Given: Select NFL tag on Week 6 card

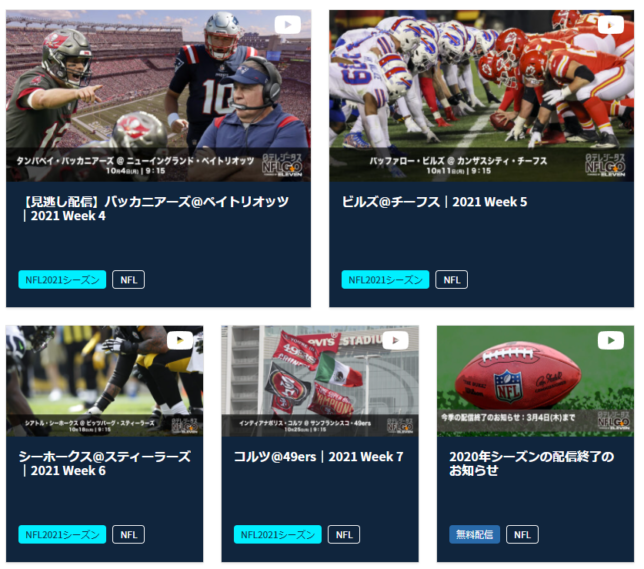Looking at the screenshot, I should tap(129, 534).
